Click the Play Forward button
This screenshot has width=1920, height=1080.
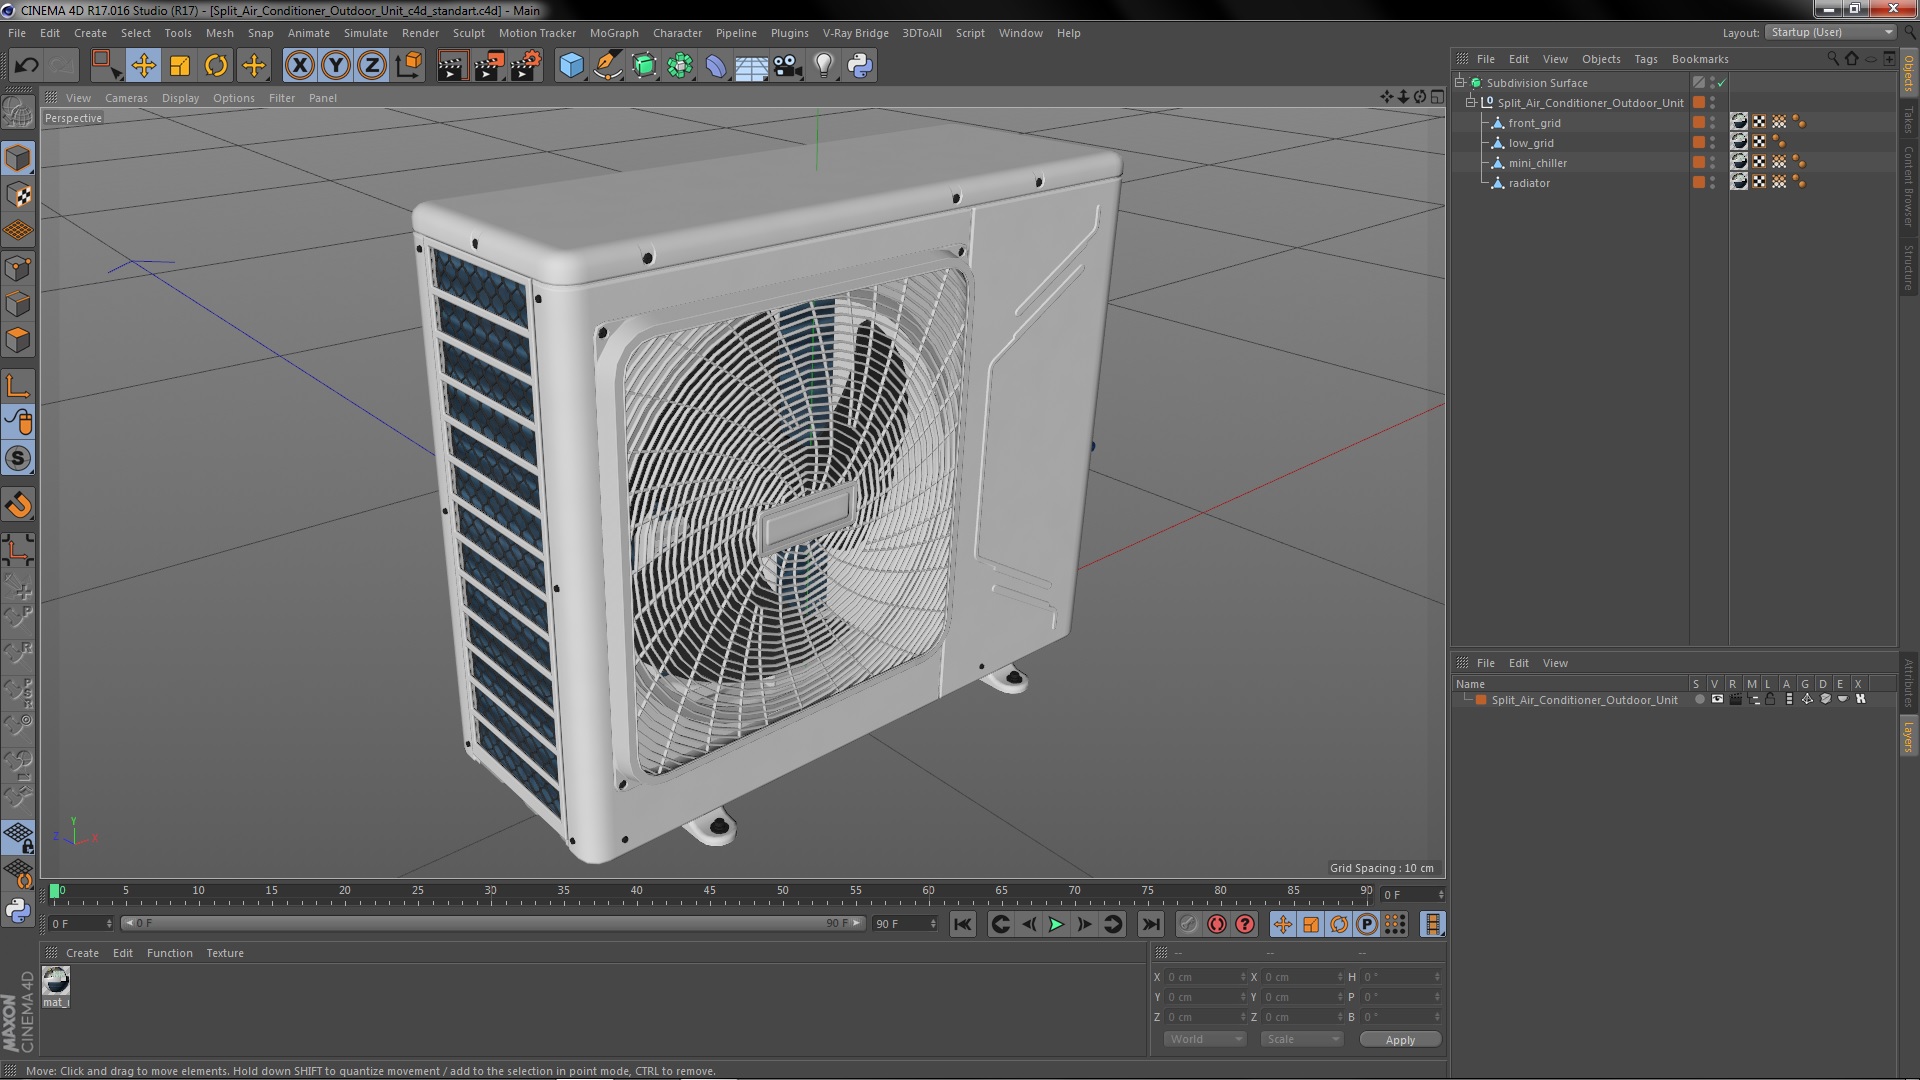pos(1056,925)
